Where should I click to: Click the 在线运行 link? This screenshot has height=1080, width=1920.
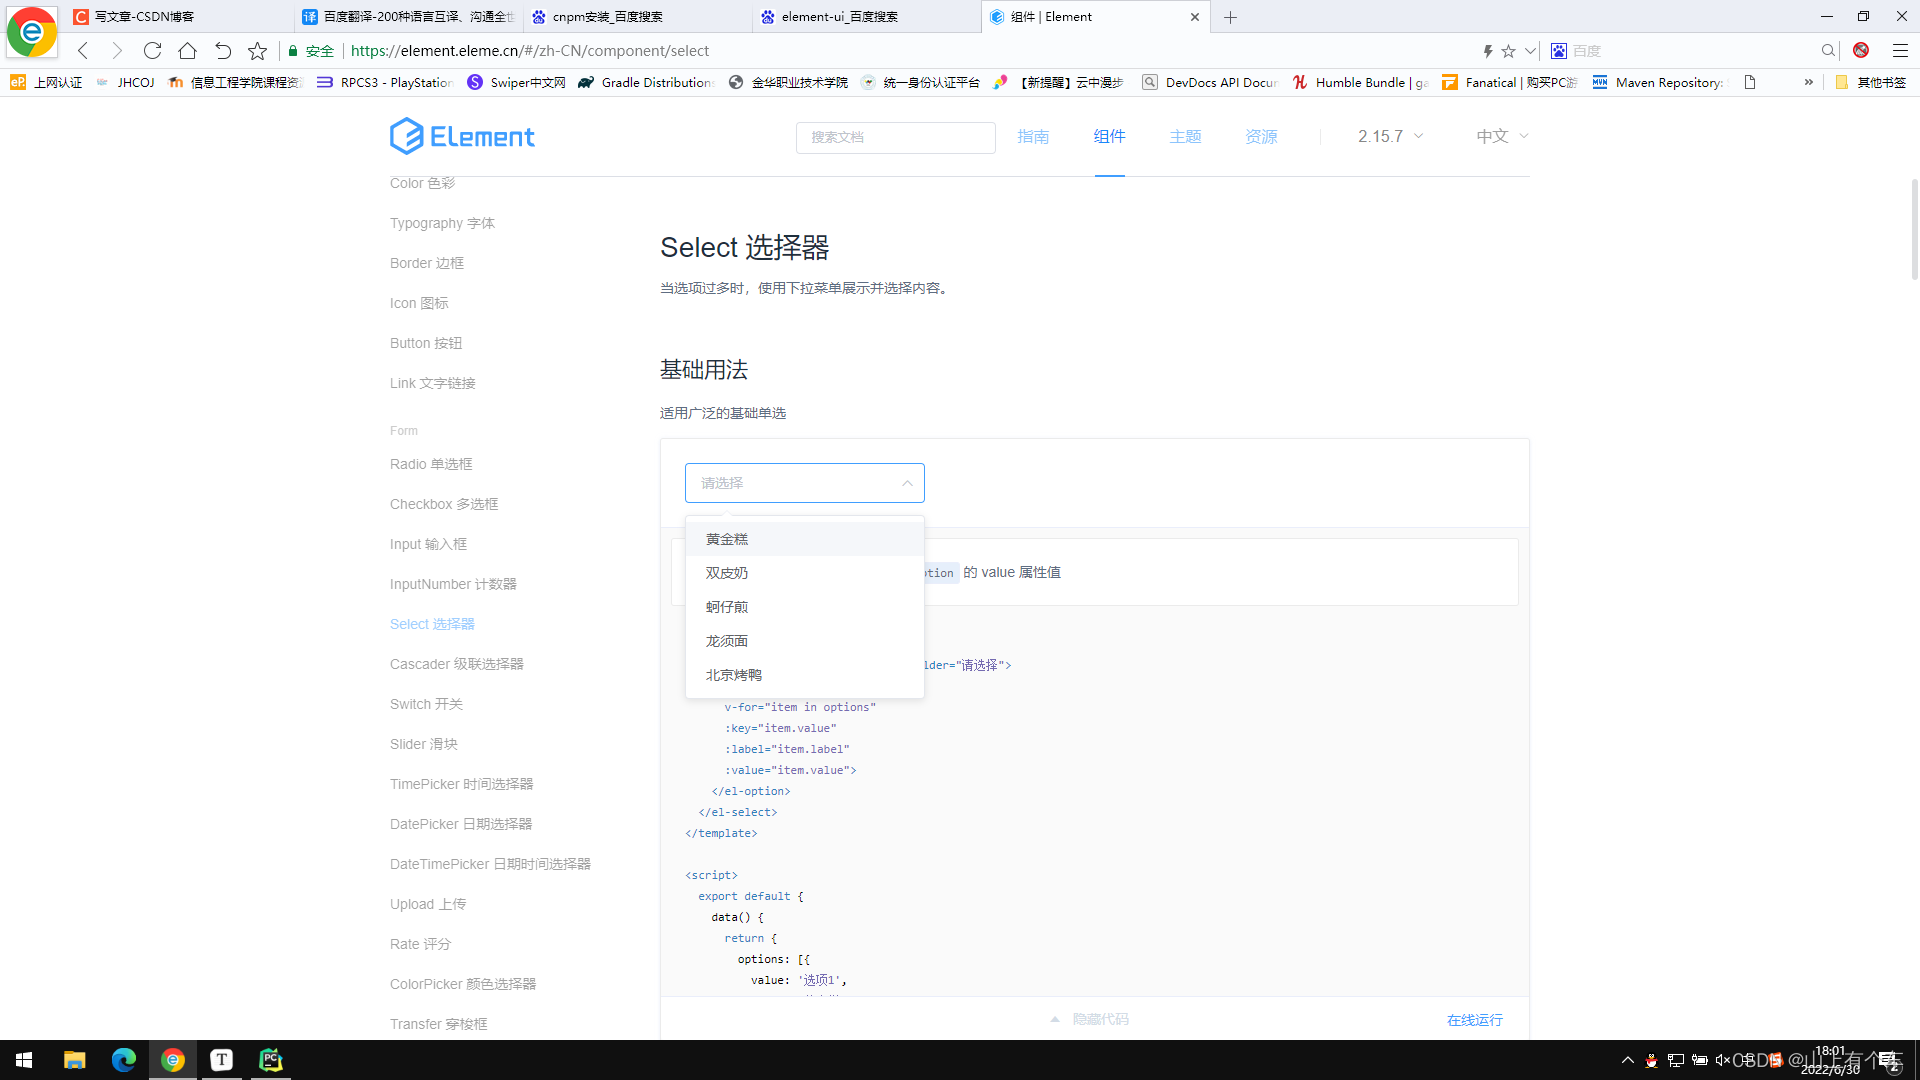[x=1474, y=1020]
